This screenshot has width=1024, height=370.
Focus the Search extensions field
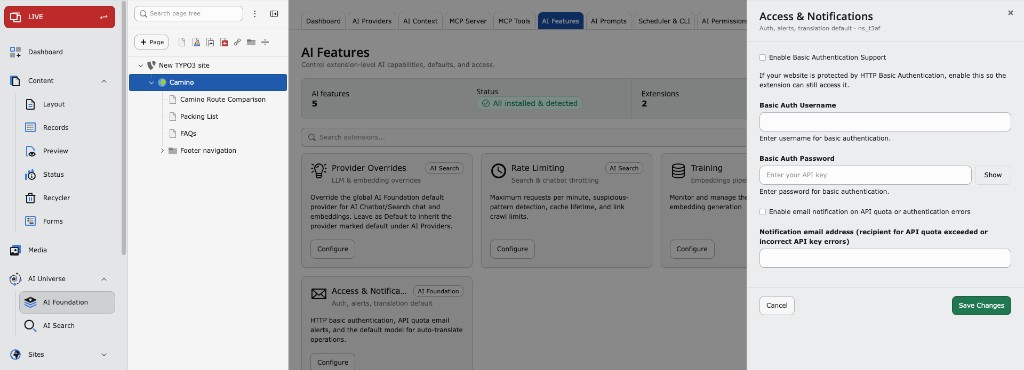524,138
